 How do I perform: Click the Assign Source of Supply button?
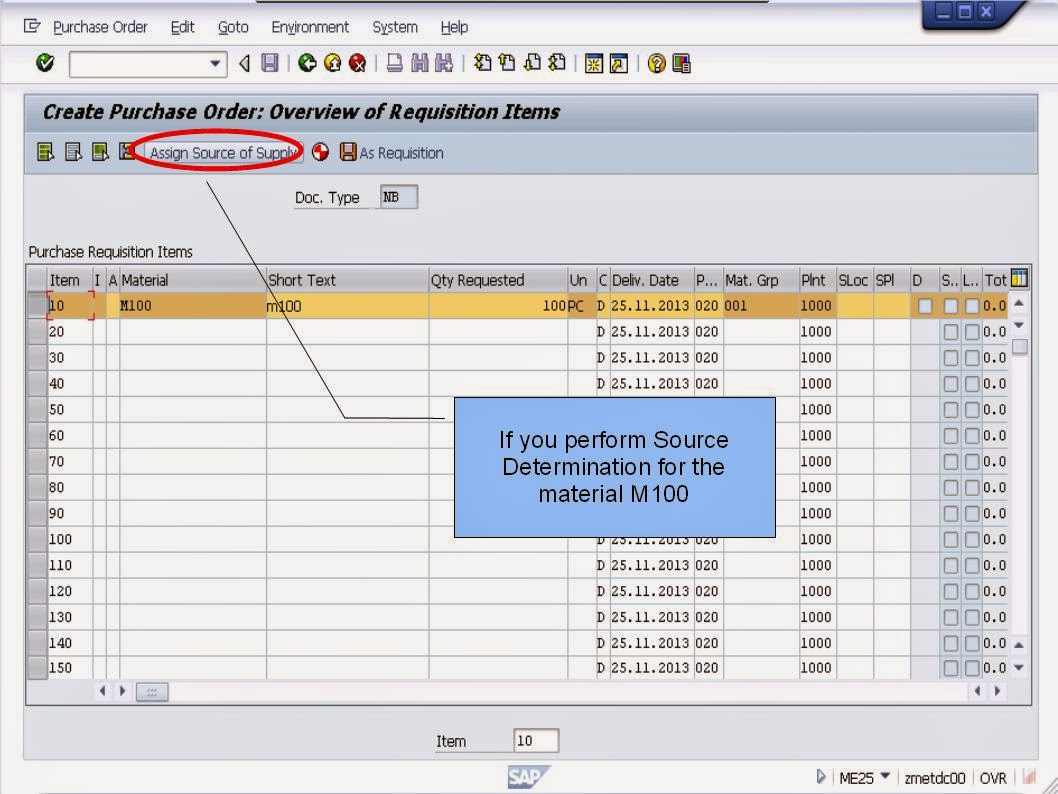[223, 152]
